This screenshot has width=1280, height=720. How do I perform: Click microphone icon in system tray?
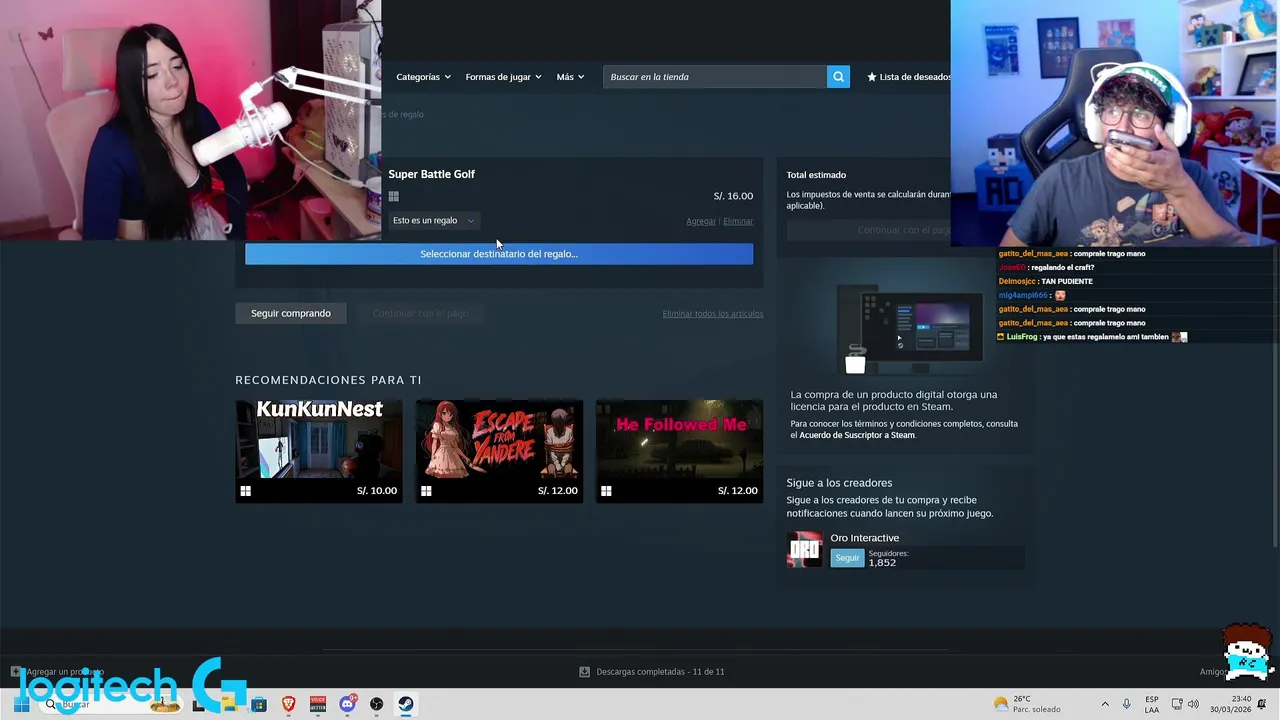(x=1127, y=704)
